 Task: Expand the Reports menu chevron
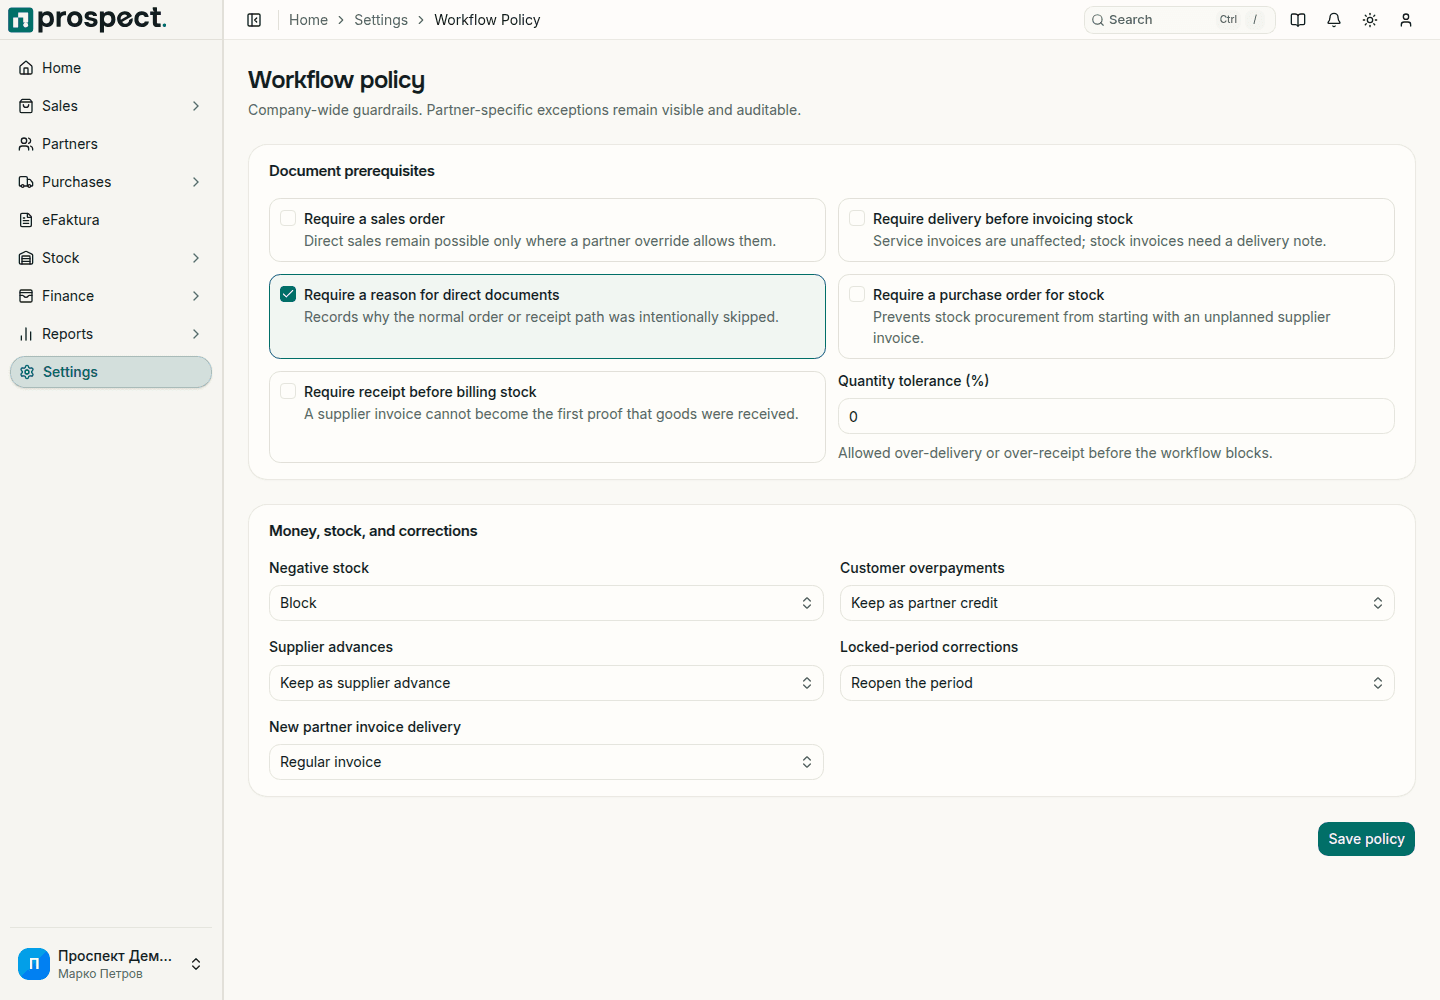[196, 334]
